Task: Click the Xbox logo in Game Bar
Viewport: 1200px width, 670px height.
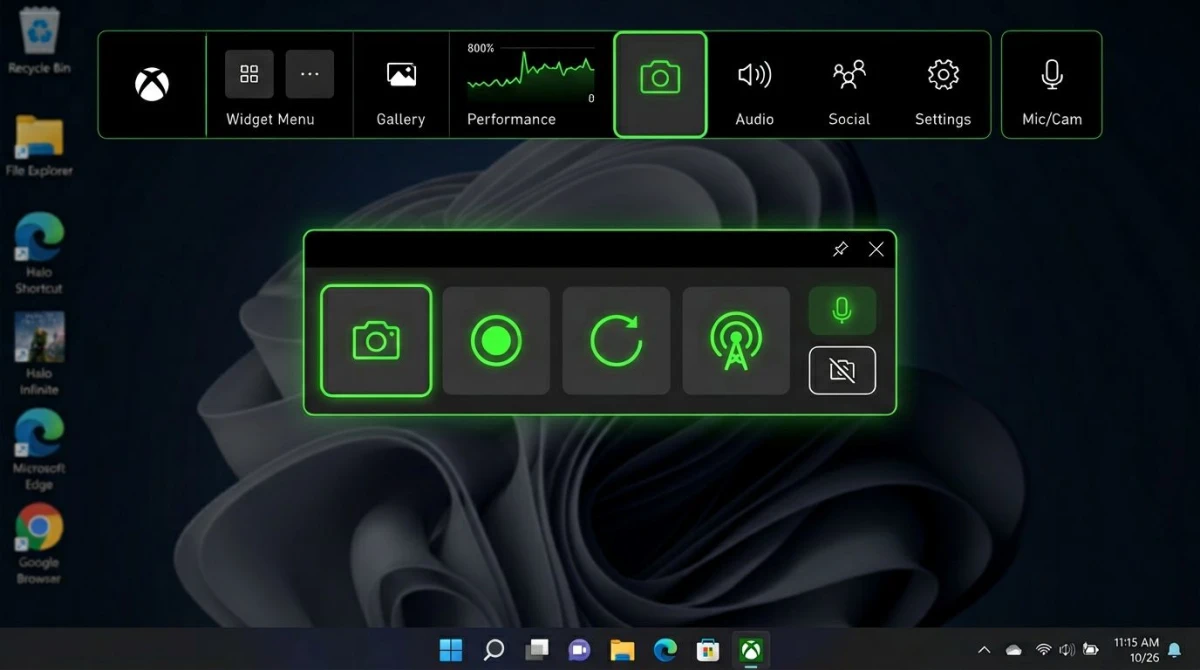Action: point(152,85)
